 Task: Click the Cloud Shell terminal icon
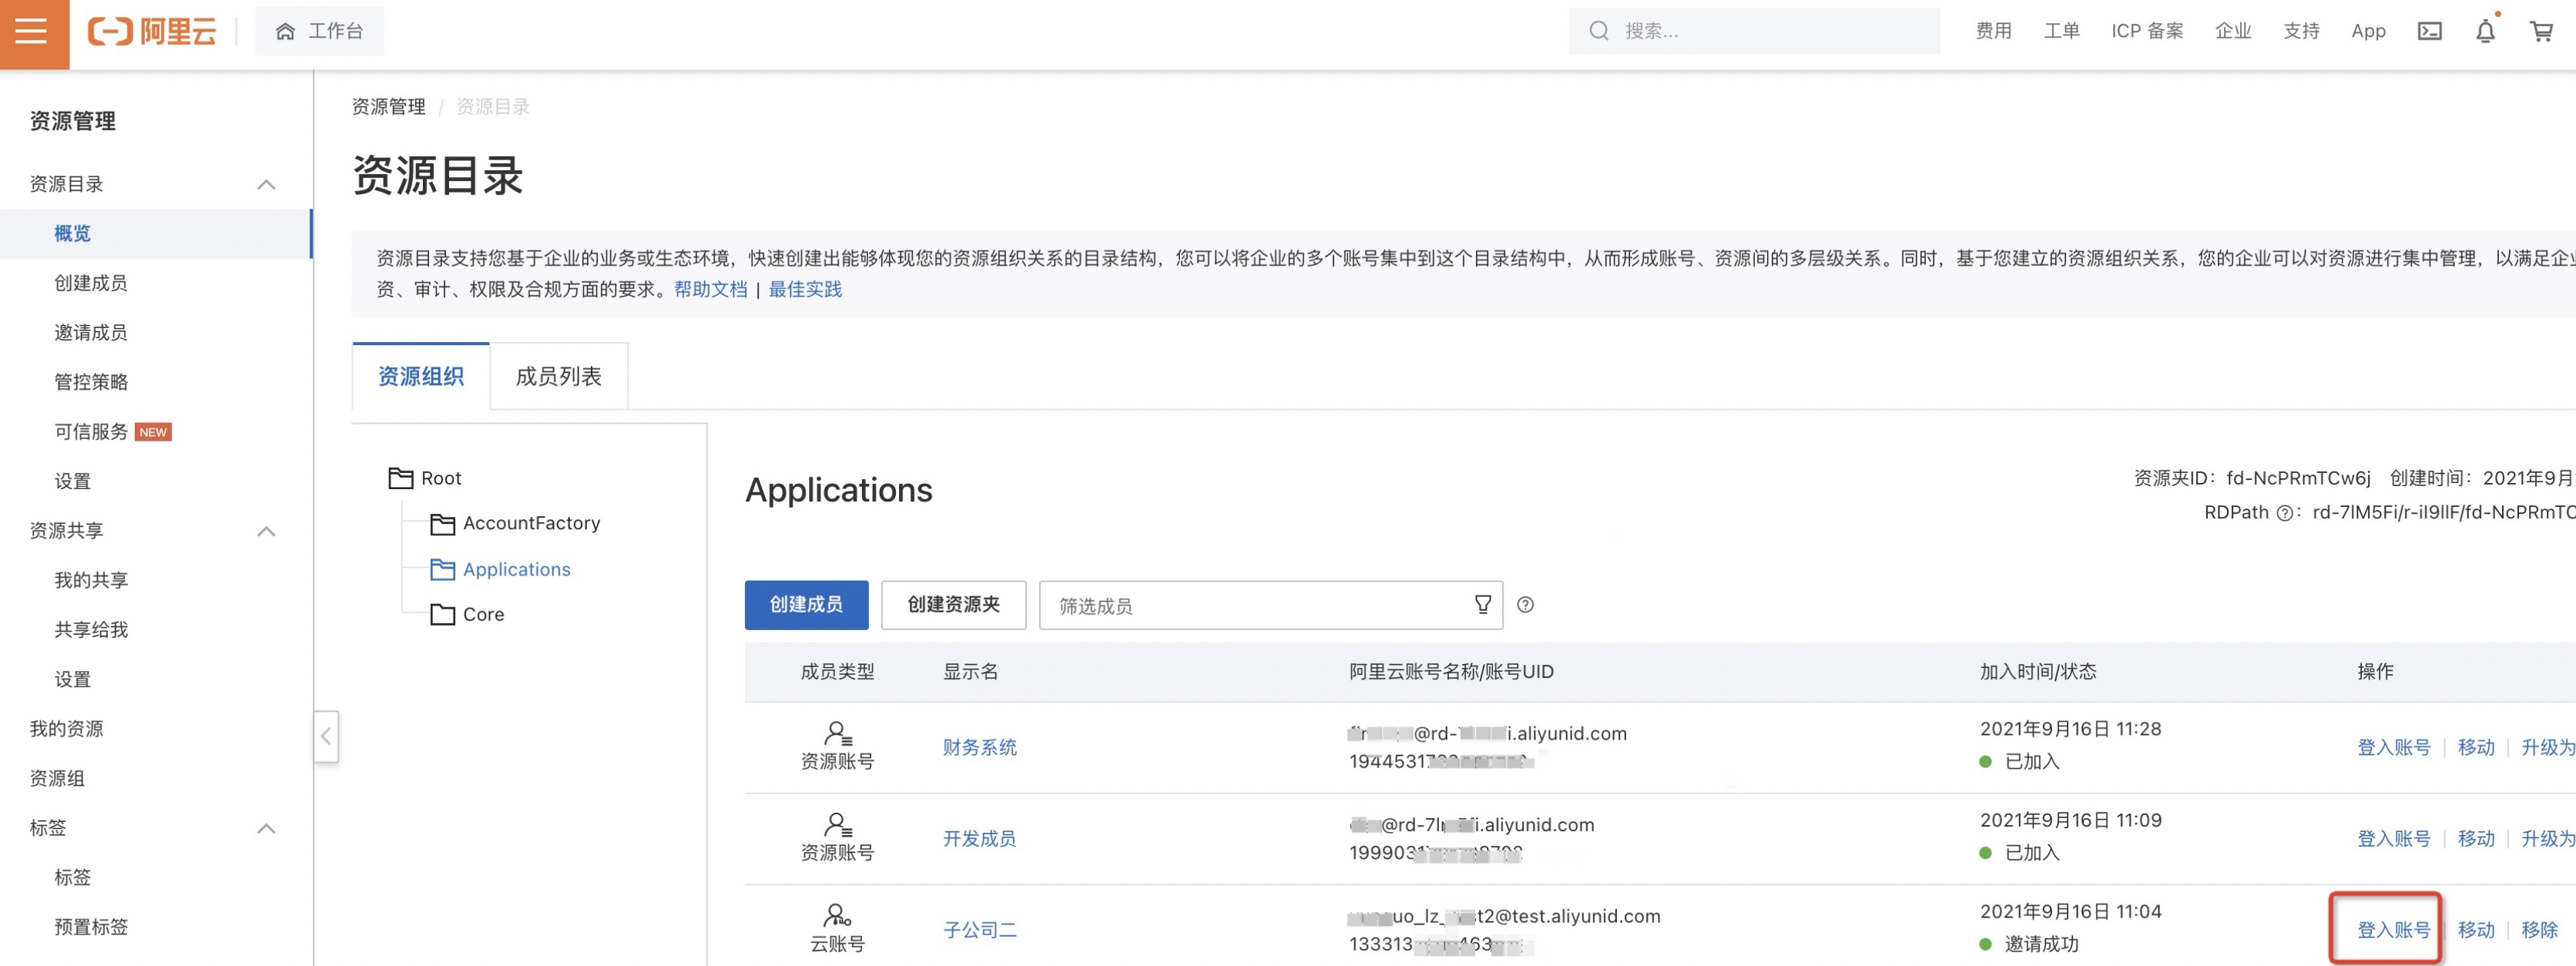pyautogui.click(x=2429, y=31)
